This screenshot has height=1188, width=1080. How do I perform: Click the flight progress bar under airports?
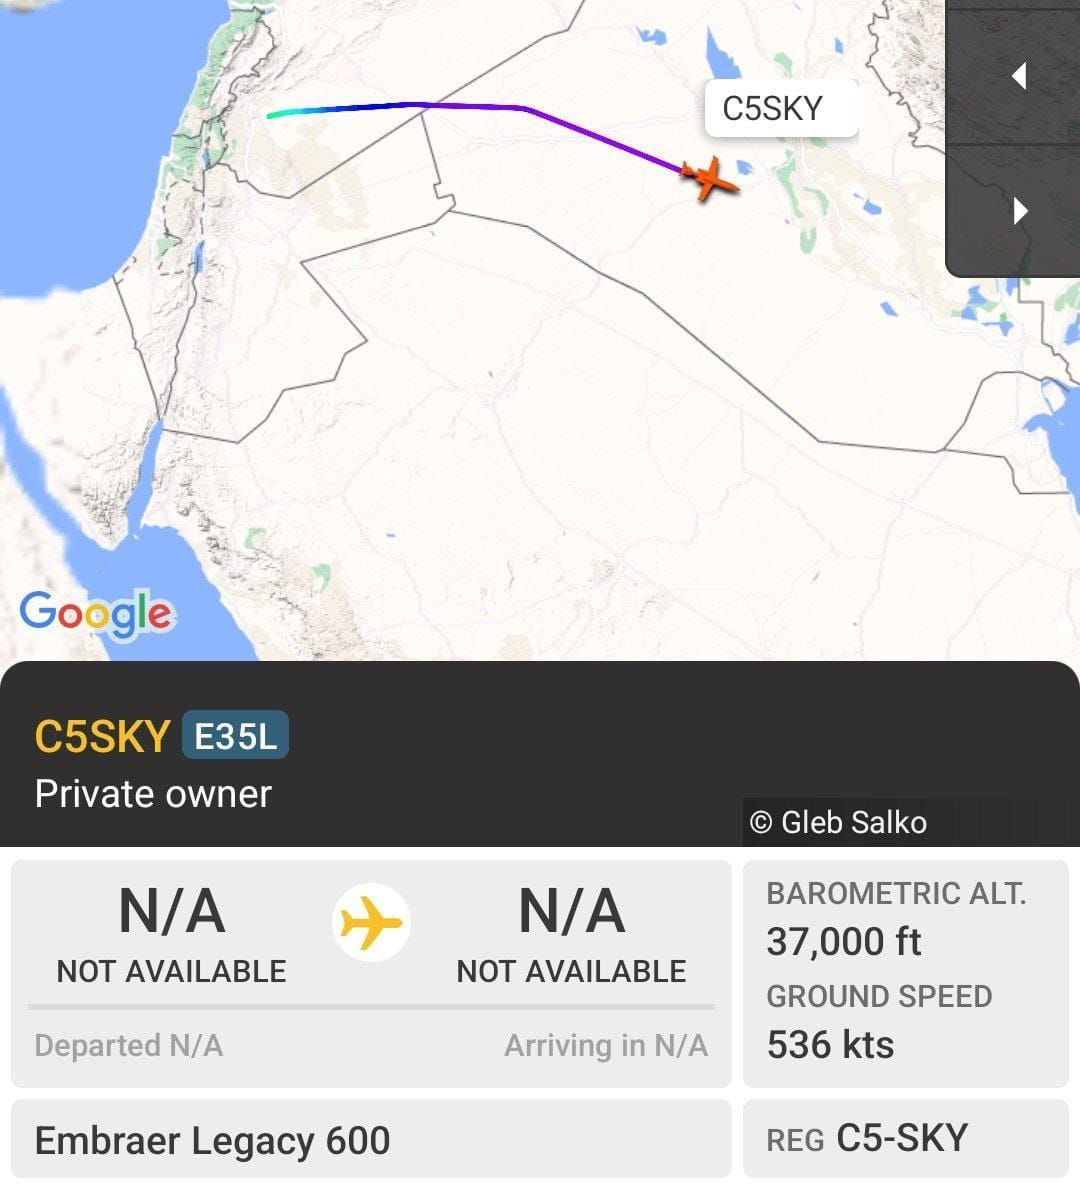(371, 1007)
